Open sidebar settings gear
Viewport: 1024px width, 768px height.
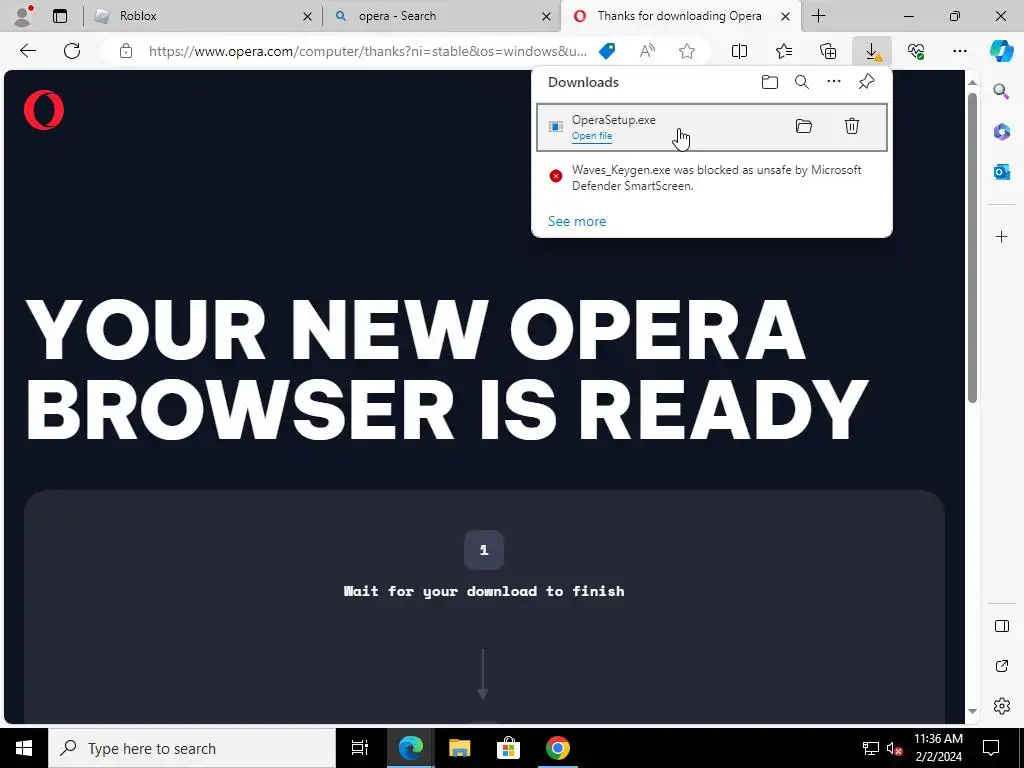click(x=1002, y=706)
